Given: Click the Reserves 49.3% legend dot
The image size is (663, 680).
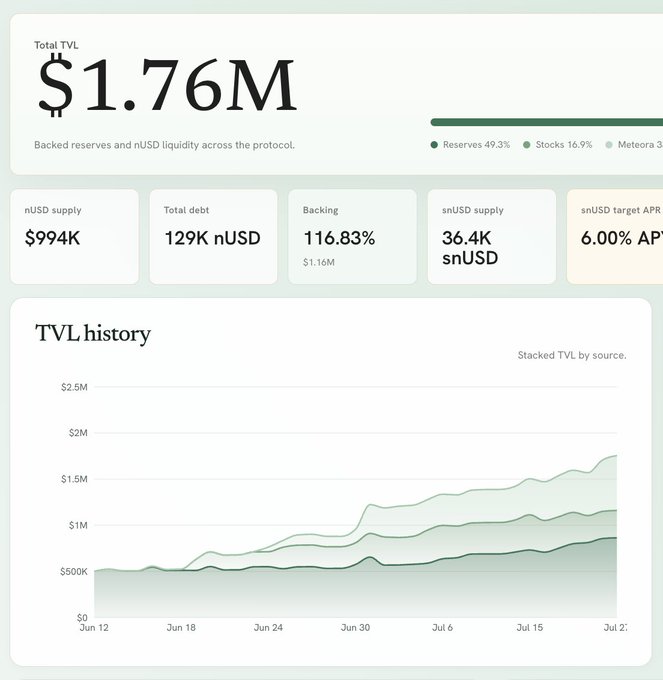Looking at the screenshot, I should [434, 145].
